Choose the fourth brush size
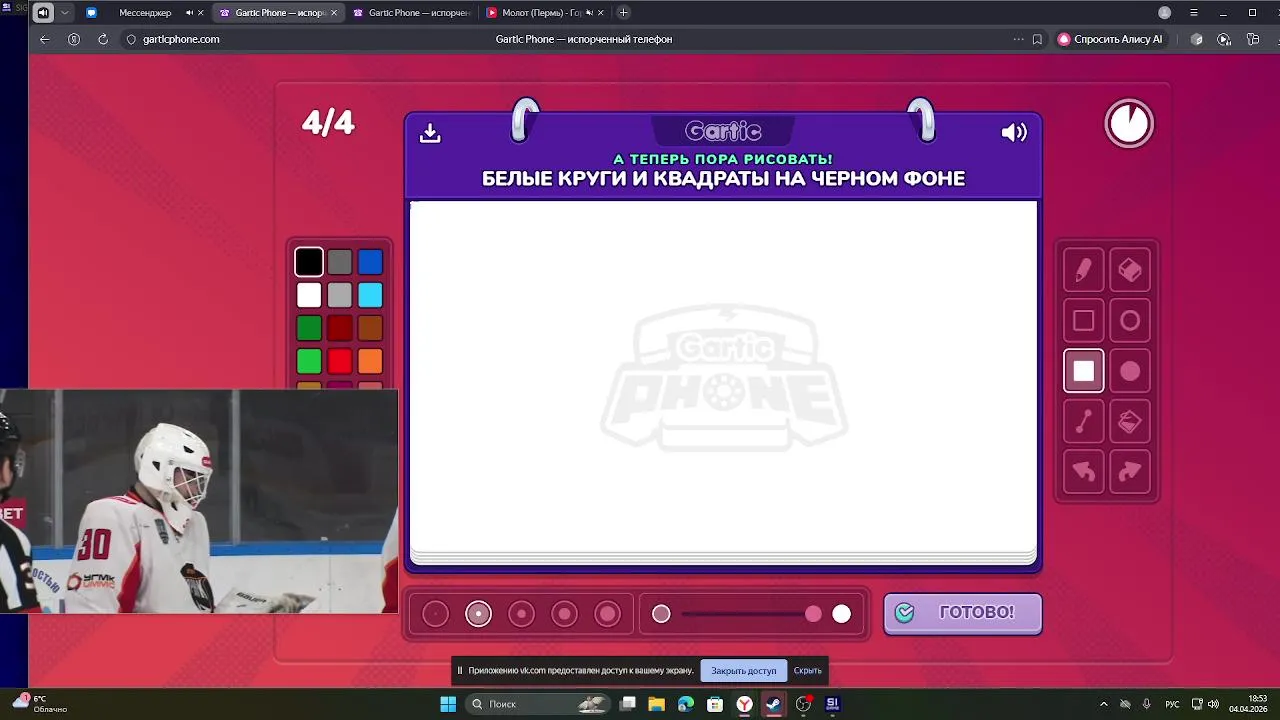The width and height of the screenshot is (1280, 720). tap(564, 614)
